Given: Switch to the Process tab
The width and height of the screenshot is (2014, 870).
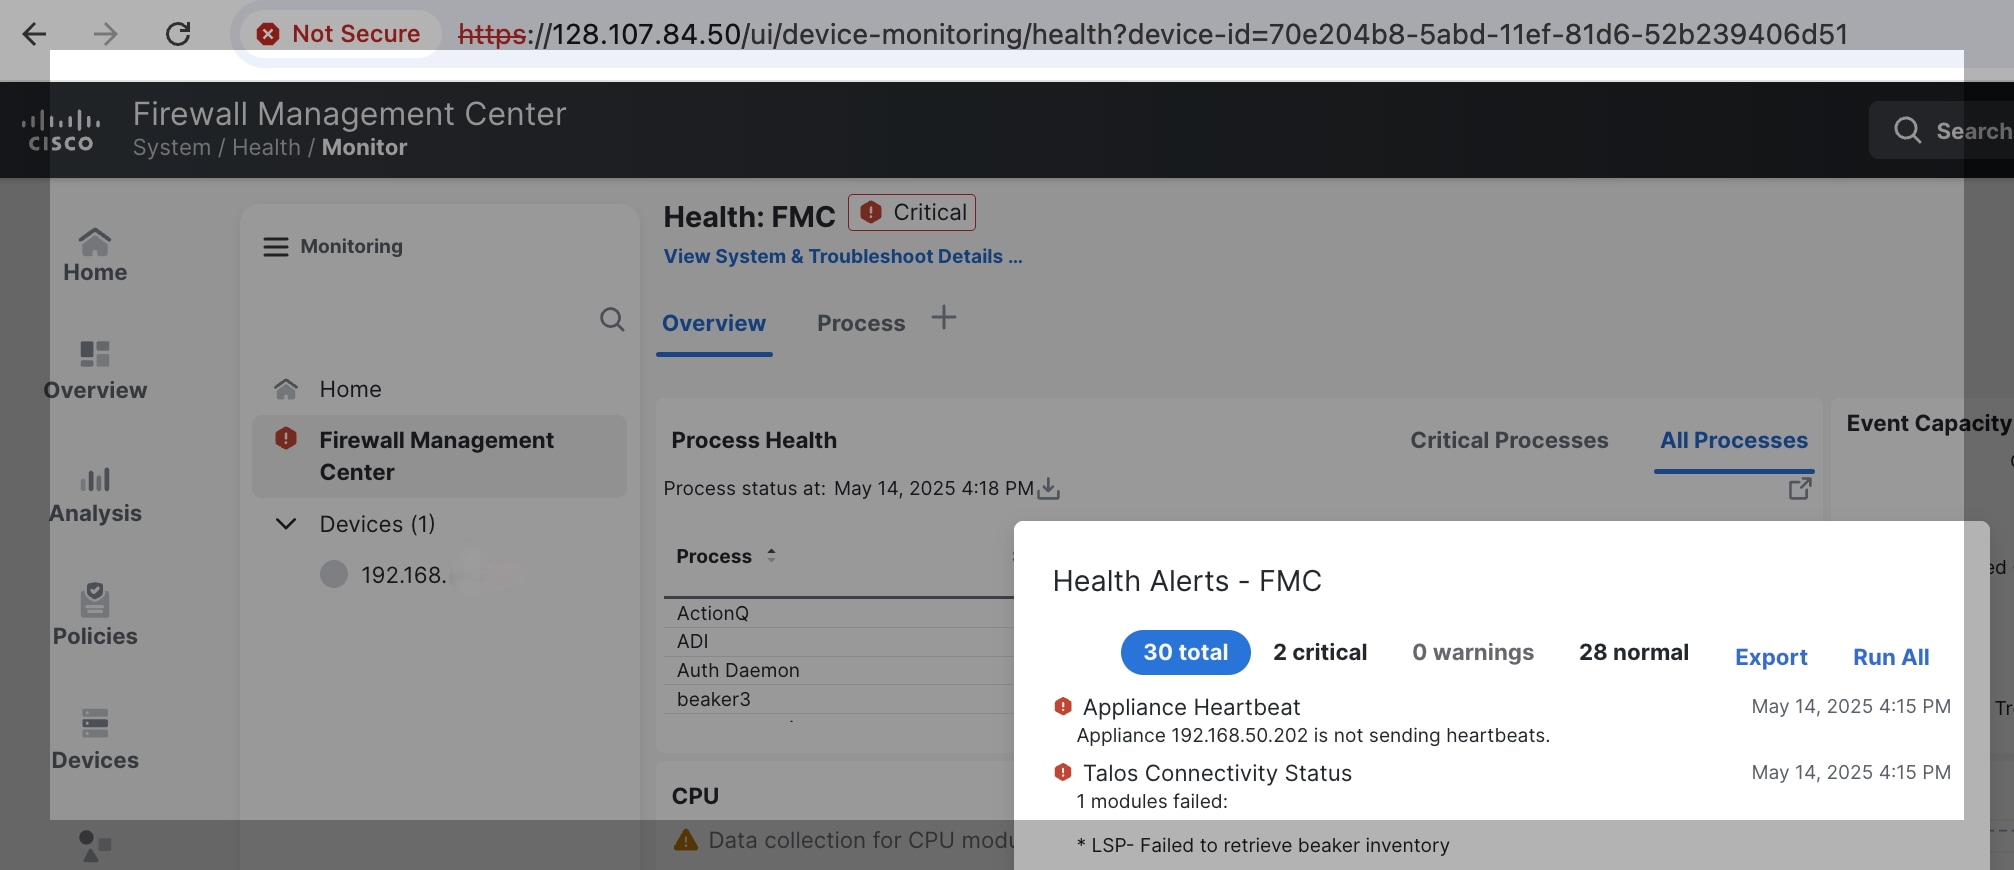Looking at the screenshot, I should coord(860,324).
